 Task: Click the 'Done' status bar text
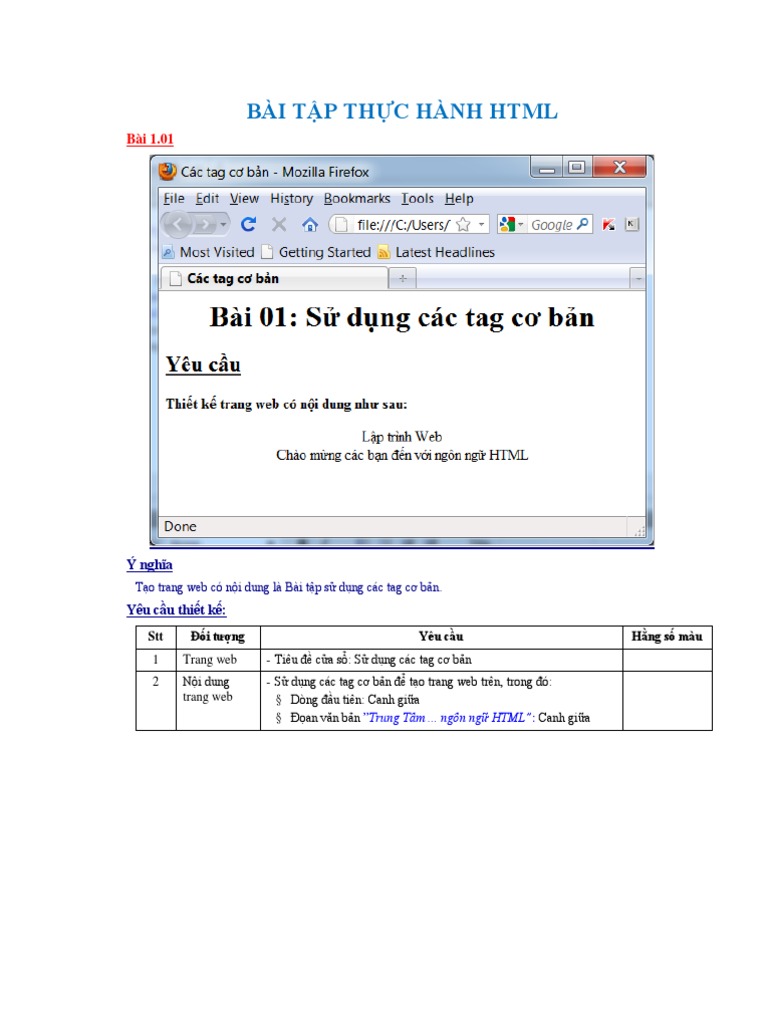[x=180, y=526]
